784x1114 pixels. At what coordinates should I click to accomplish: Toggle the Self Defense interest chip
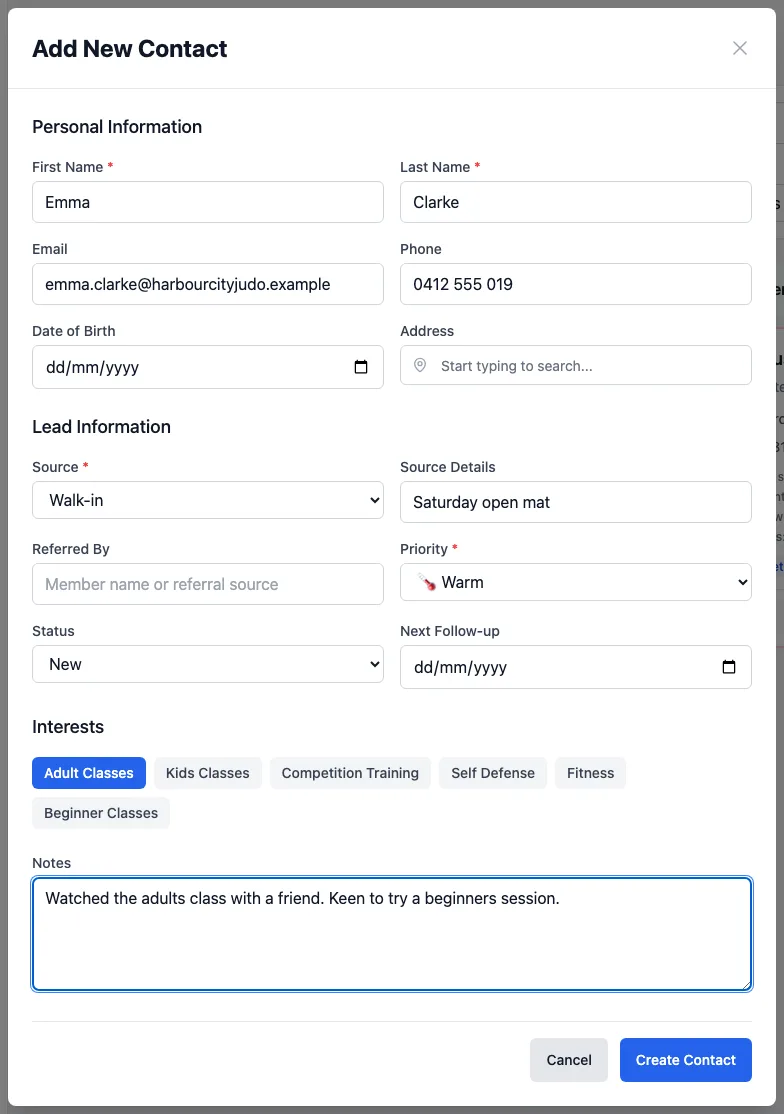click(493, 773)
